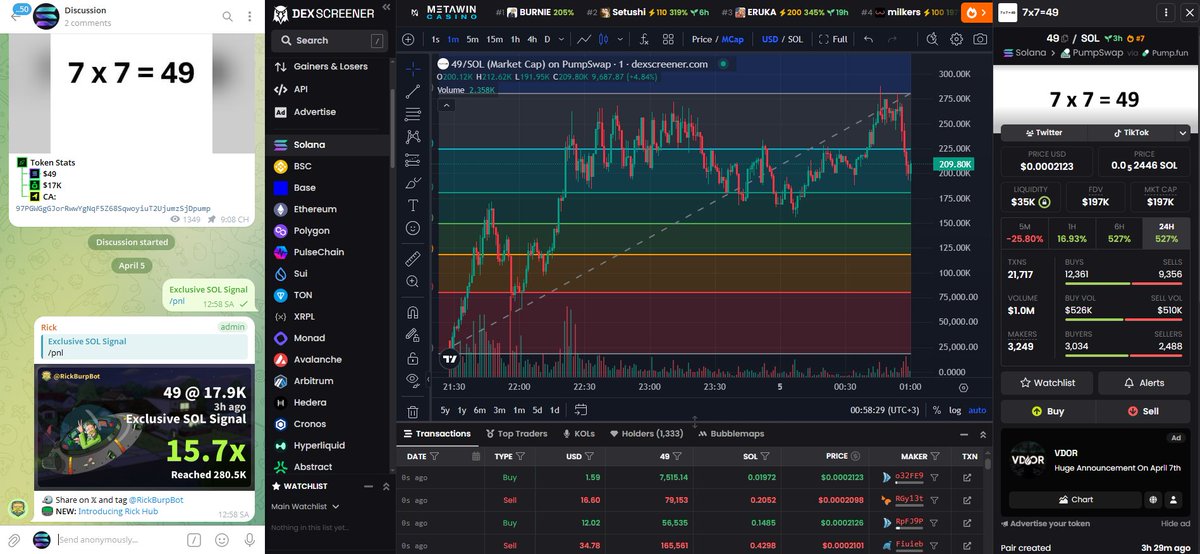Open Telegram search icon in Discussion header
This screenshot has height=554, width=1200.
227,16
